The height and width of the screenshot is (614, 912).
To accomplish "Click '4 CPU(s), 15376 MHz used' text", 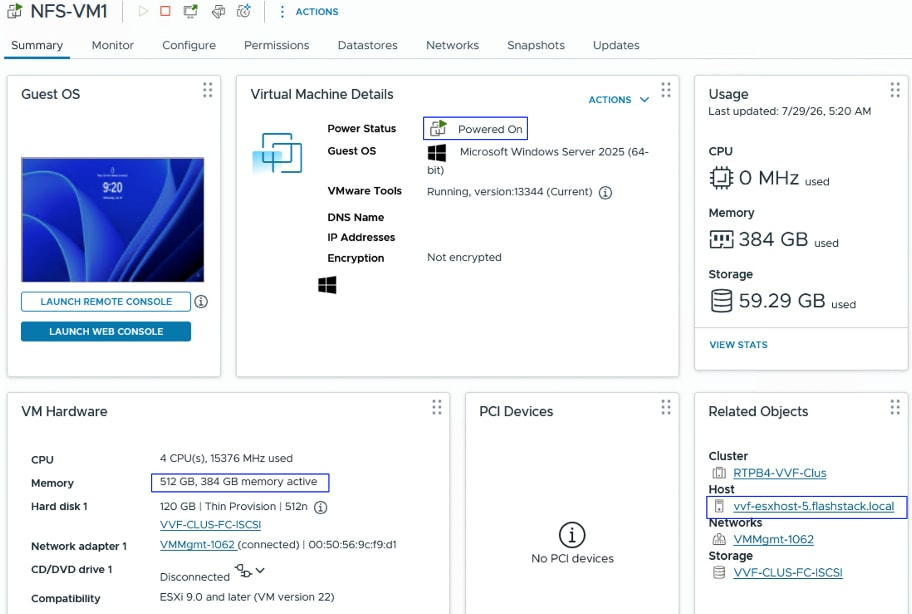I will pyautogui.click(x=226, y=459).
